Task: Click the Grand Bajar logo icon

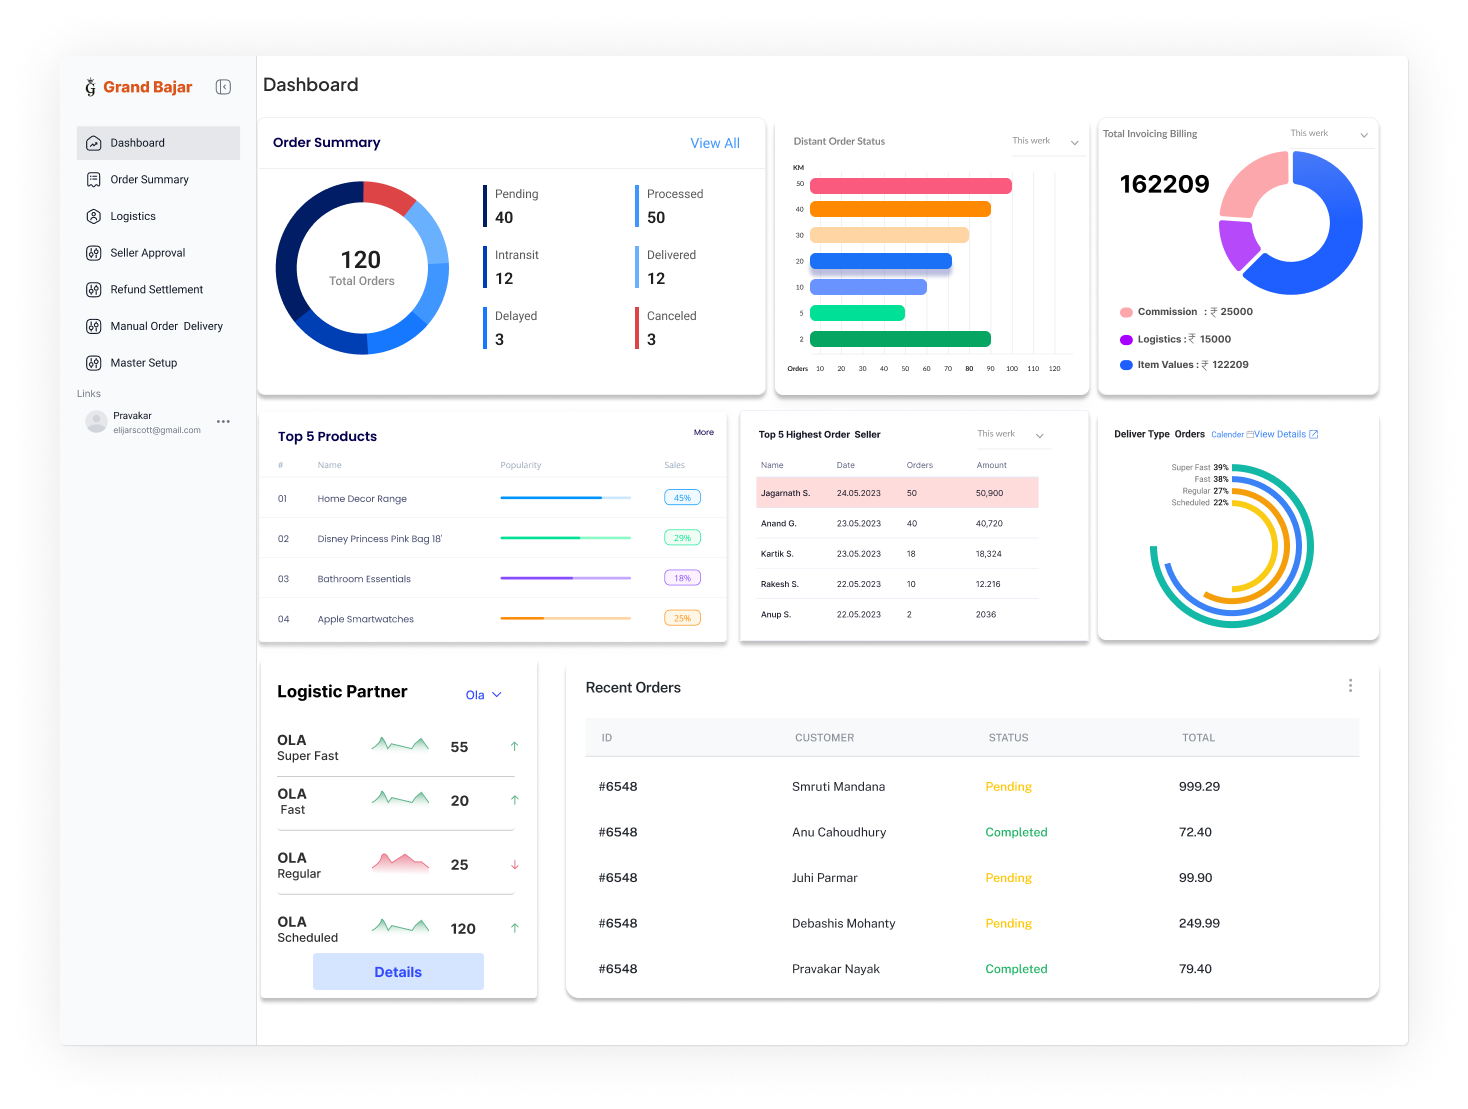Action: [90, 87]
